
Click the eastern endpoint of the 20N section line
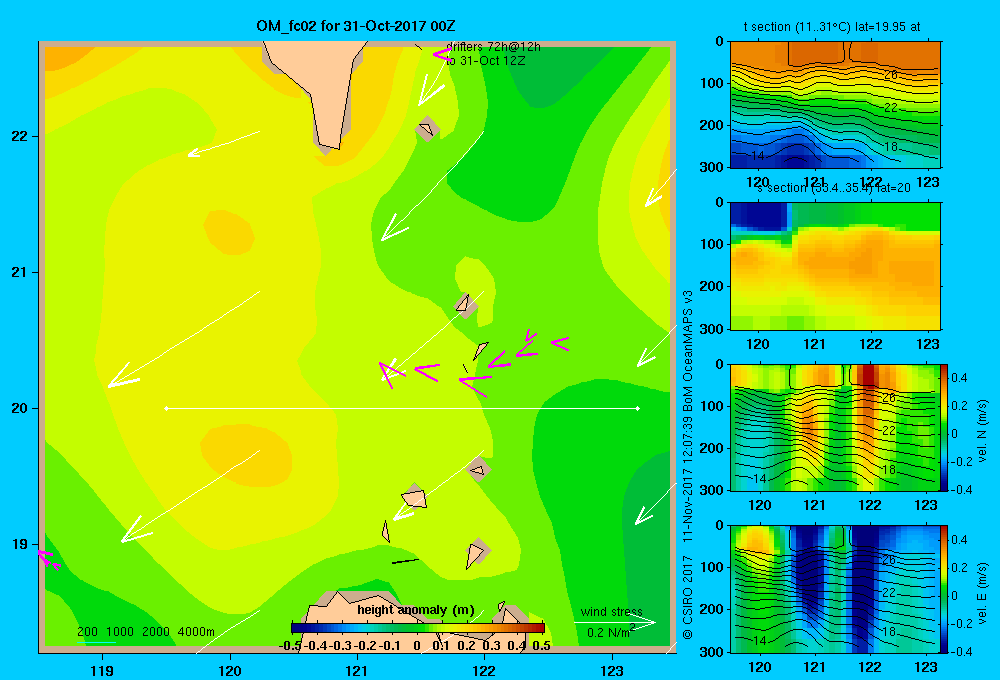tap(638, 408)
